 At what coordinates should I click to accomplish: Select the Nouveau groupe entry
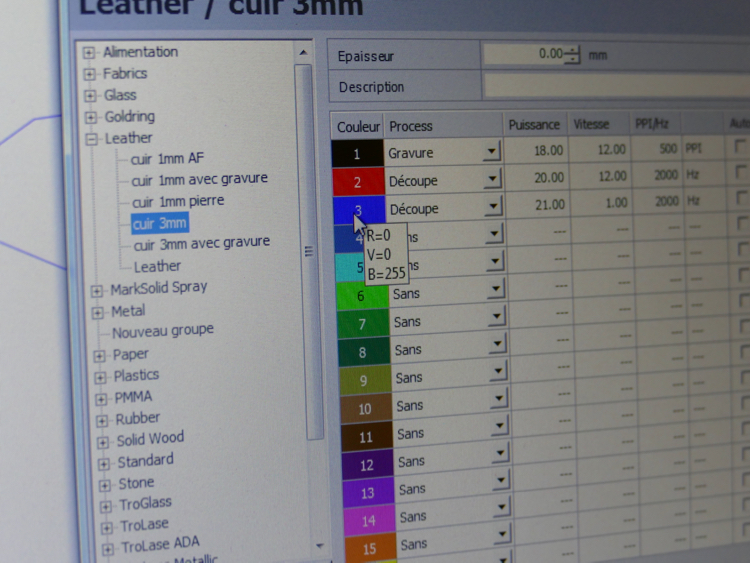coord(163,331)
